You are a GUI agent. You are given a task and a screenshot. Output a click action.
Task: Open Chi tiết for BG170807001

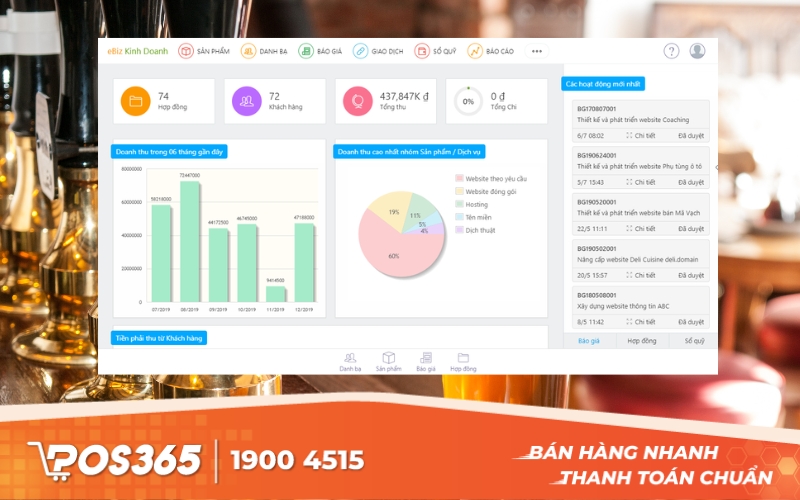(x=641, y=135)
